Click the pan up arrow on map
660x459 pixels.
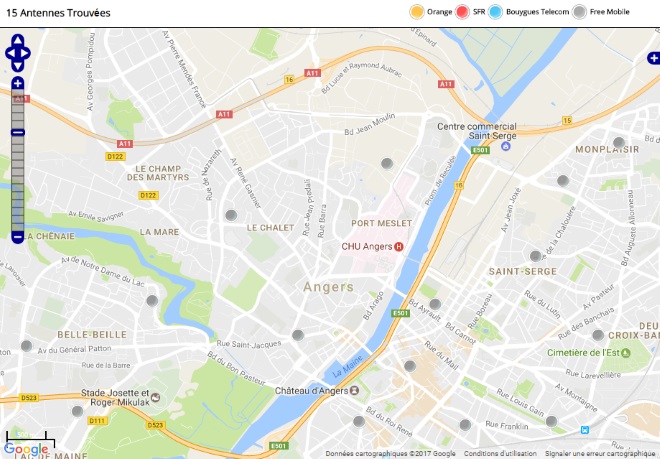(x=18, y=40)
